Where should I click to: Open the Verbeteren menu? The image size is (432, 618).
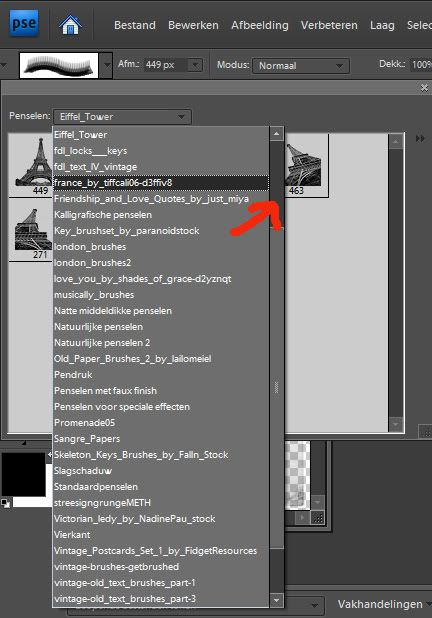329,25
